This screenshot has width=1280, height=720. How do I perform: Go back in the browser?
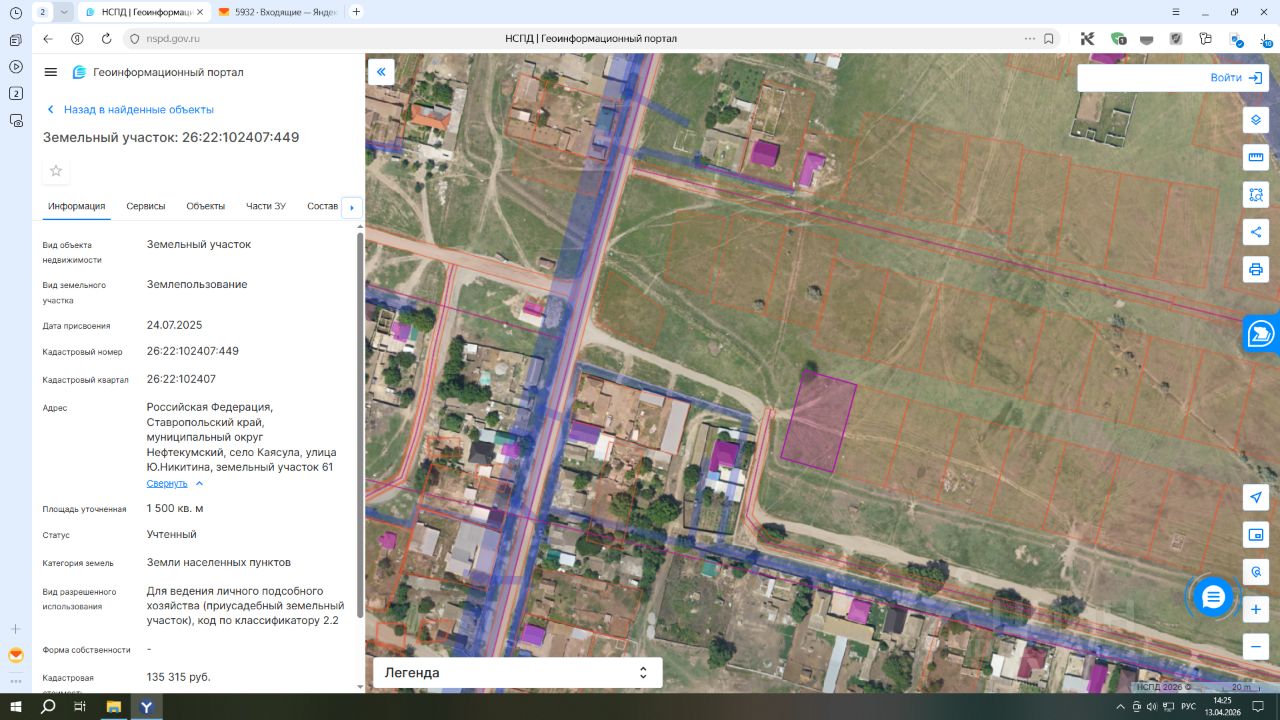48,39
